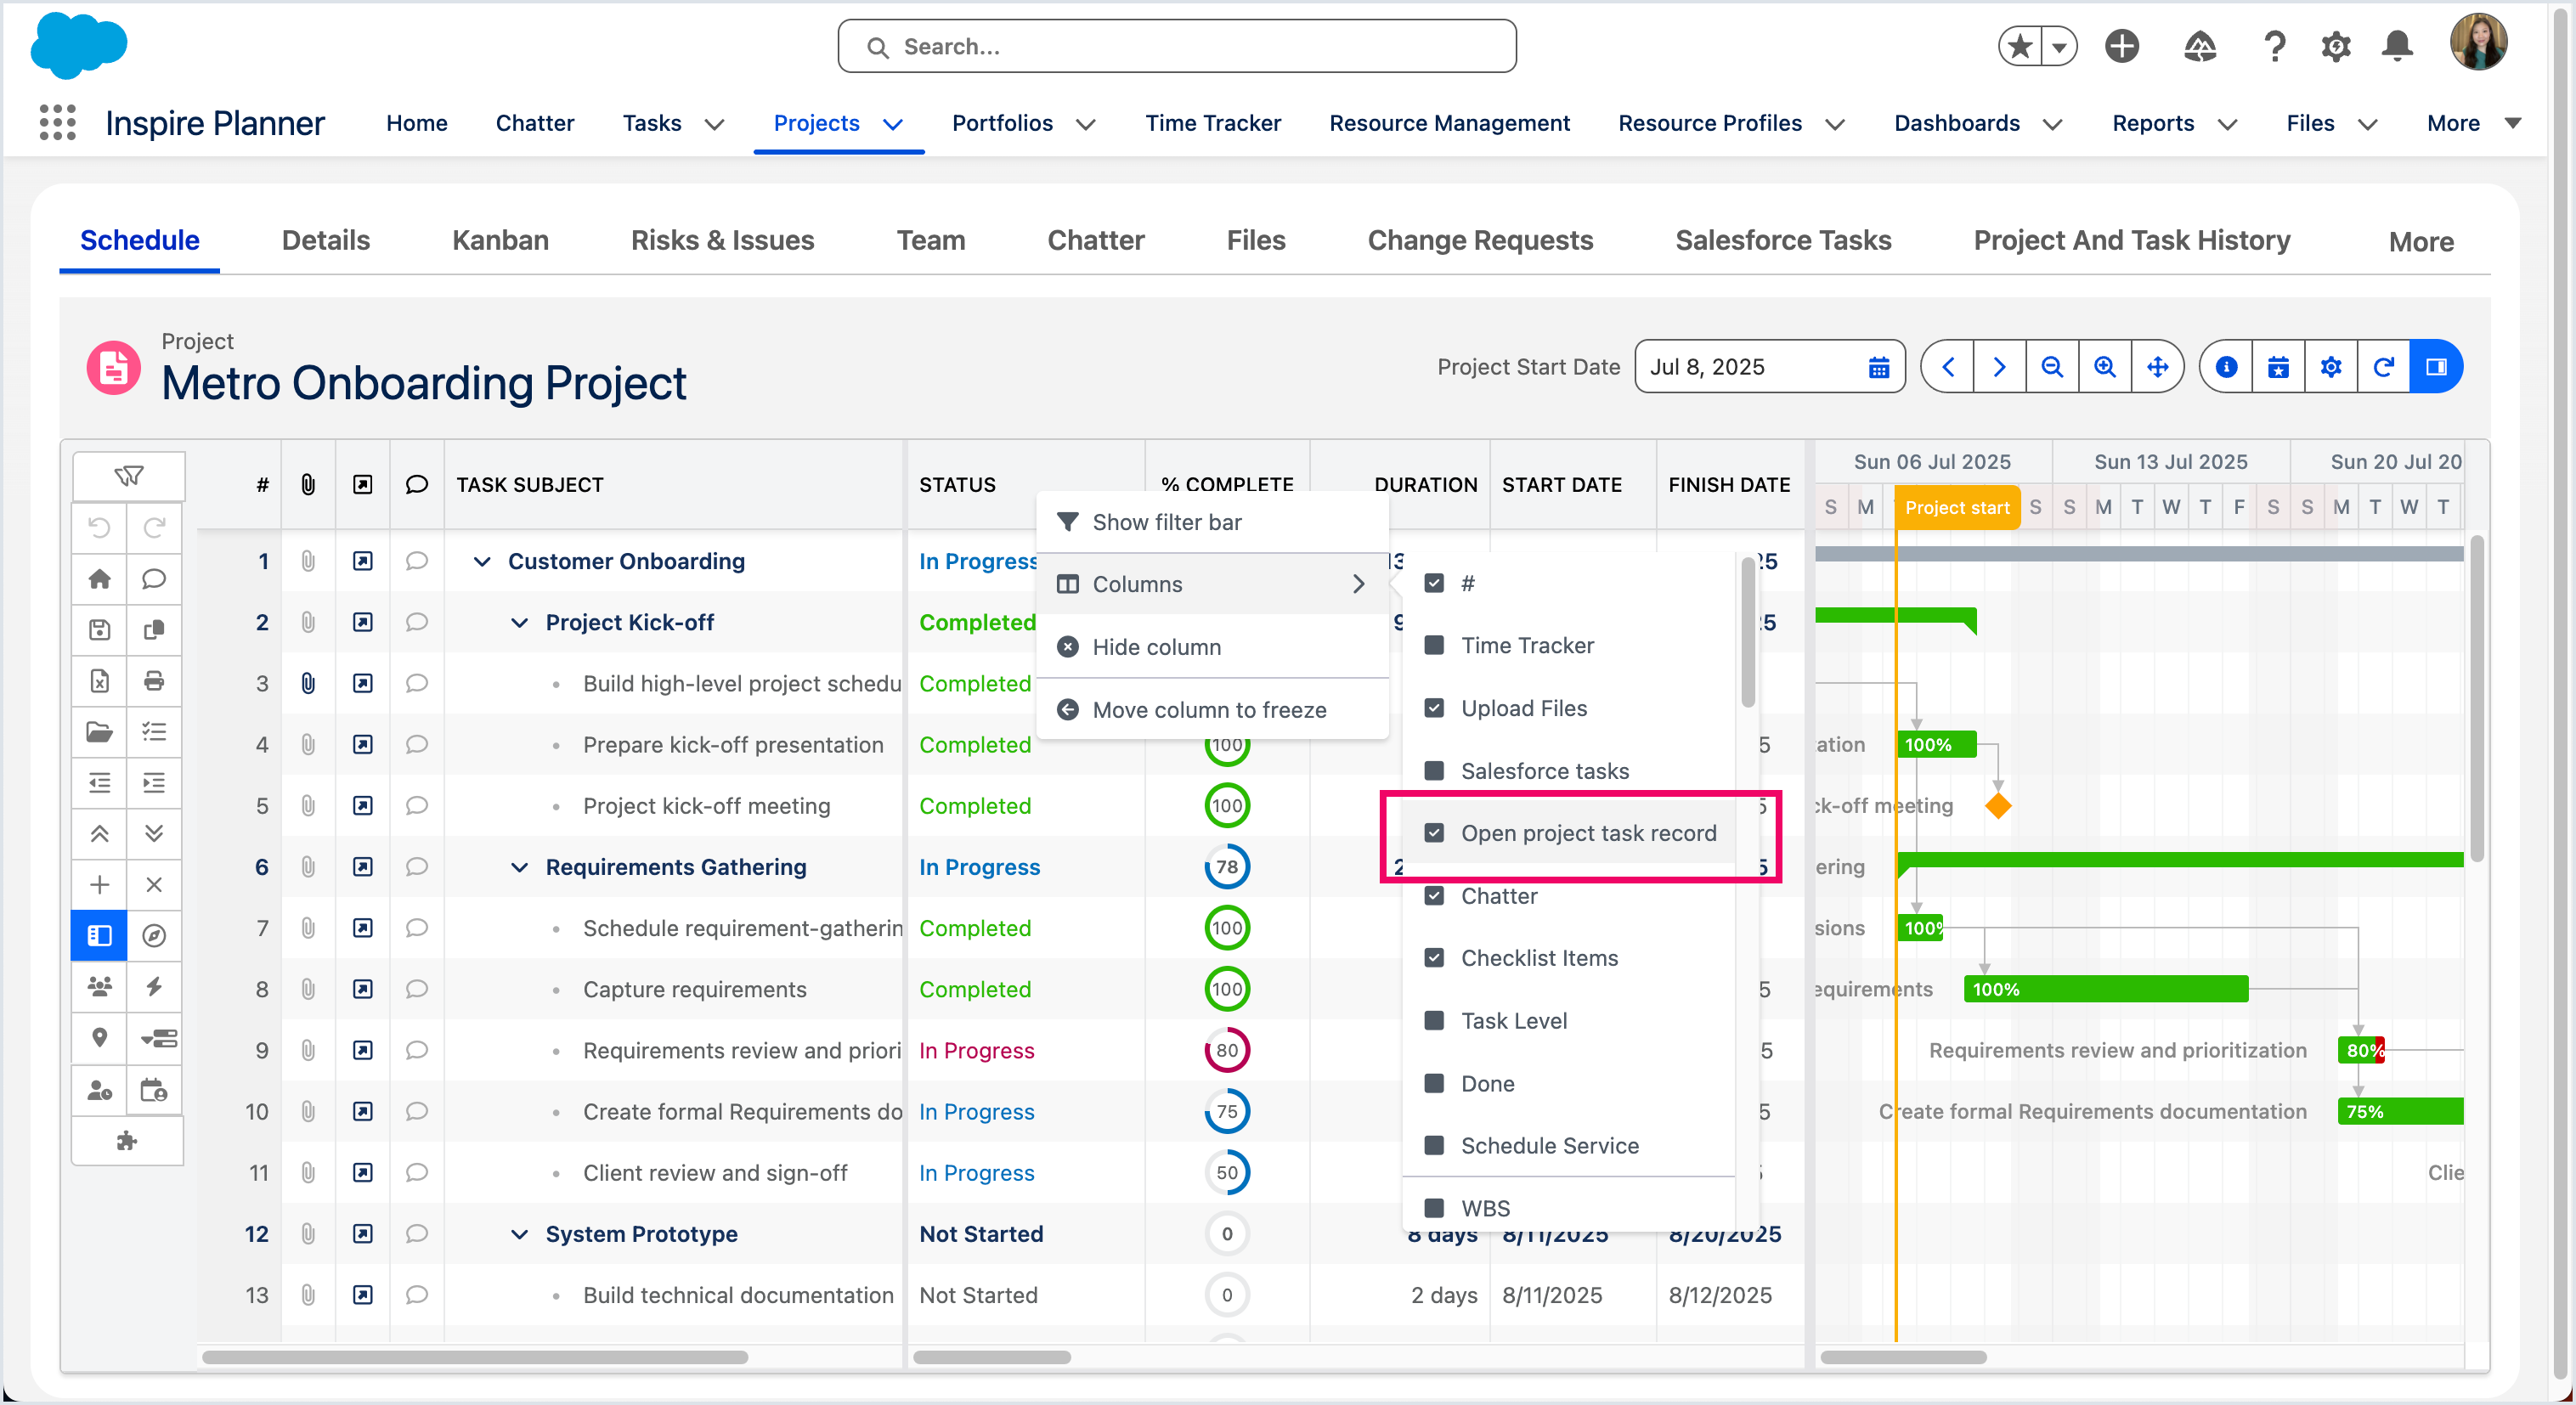Click the print icon in the left toolbar
Image resolution: width=2576 pixels, height=1405 pixels.
(154, 681)
